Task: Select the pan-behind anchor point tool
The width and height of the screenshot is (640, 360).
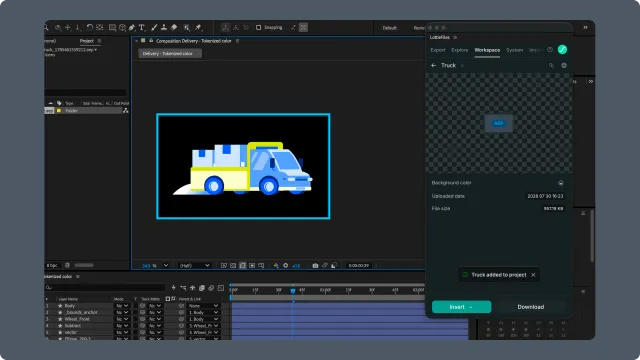Action: pos(100,27)
